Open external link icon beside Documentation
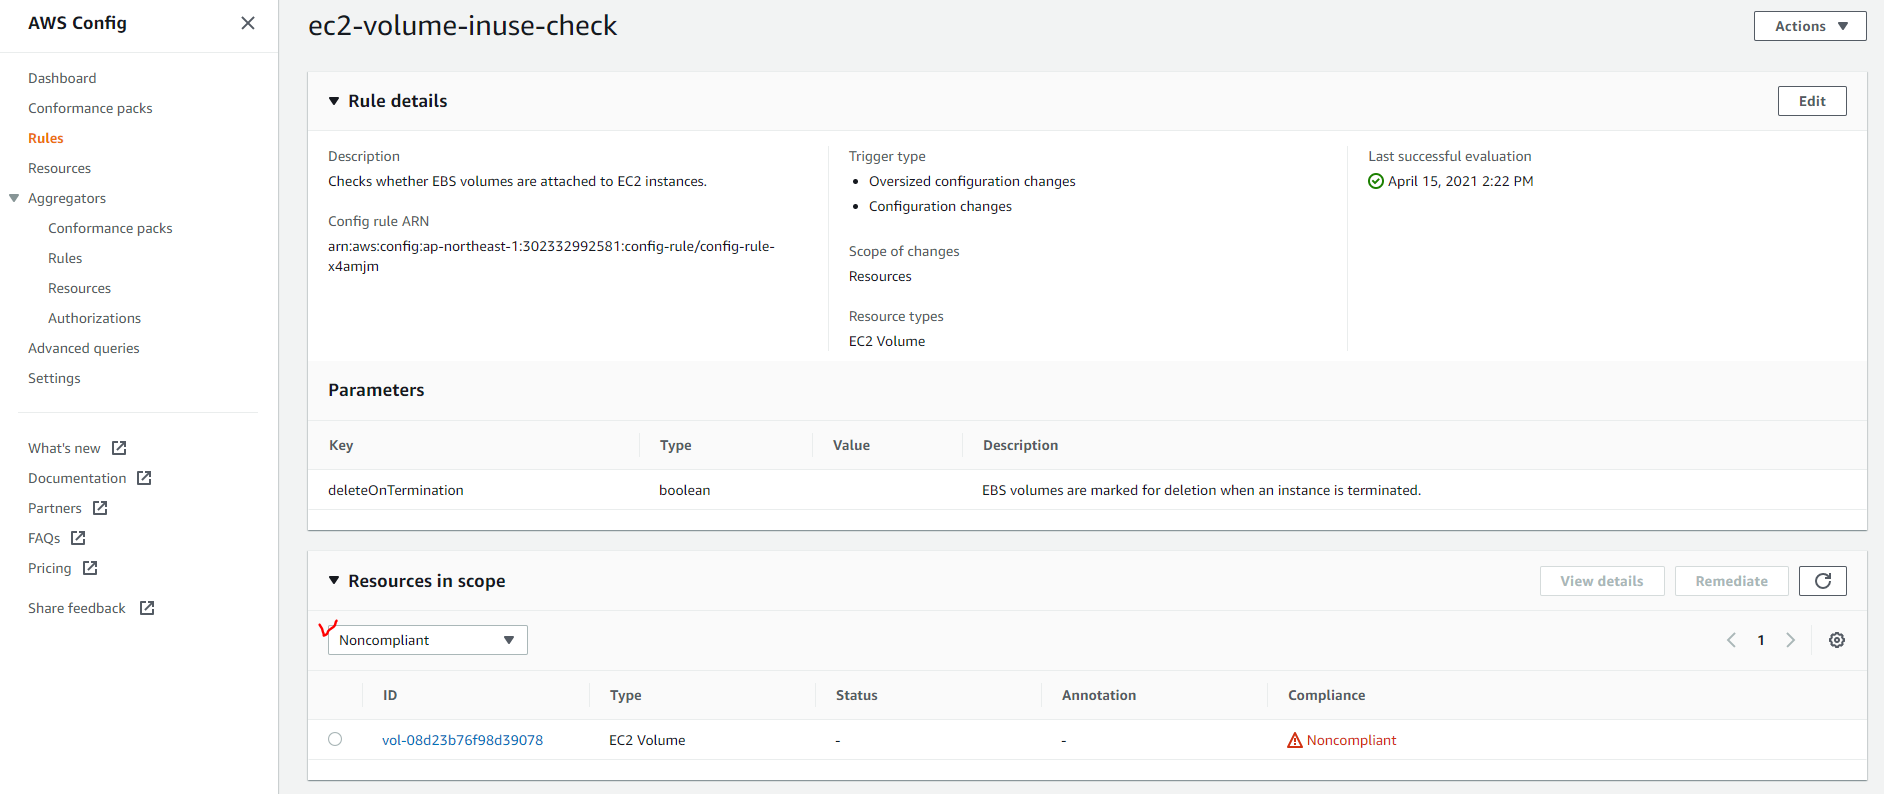1884x794 pixels. point(144,478)
